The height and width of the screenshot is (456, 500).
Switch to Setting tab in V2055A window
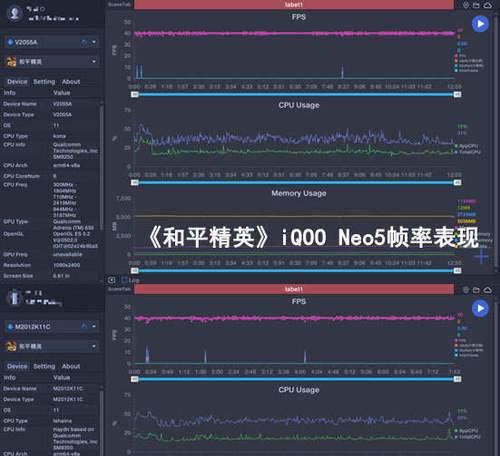point(44,82)
